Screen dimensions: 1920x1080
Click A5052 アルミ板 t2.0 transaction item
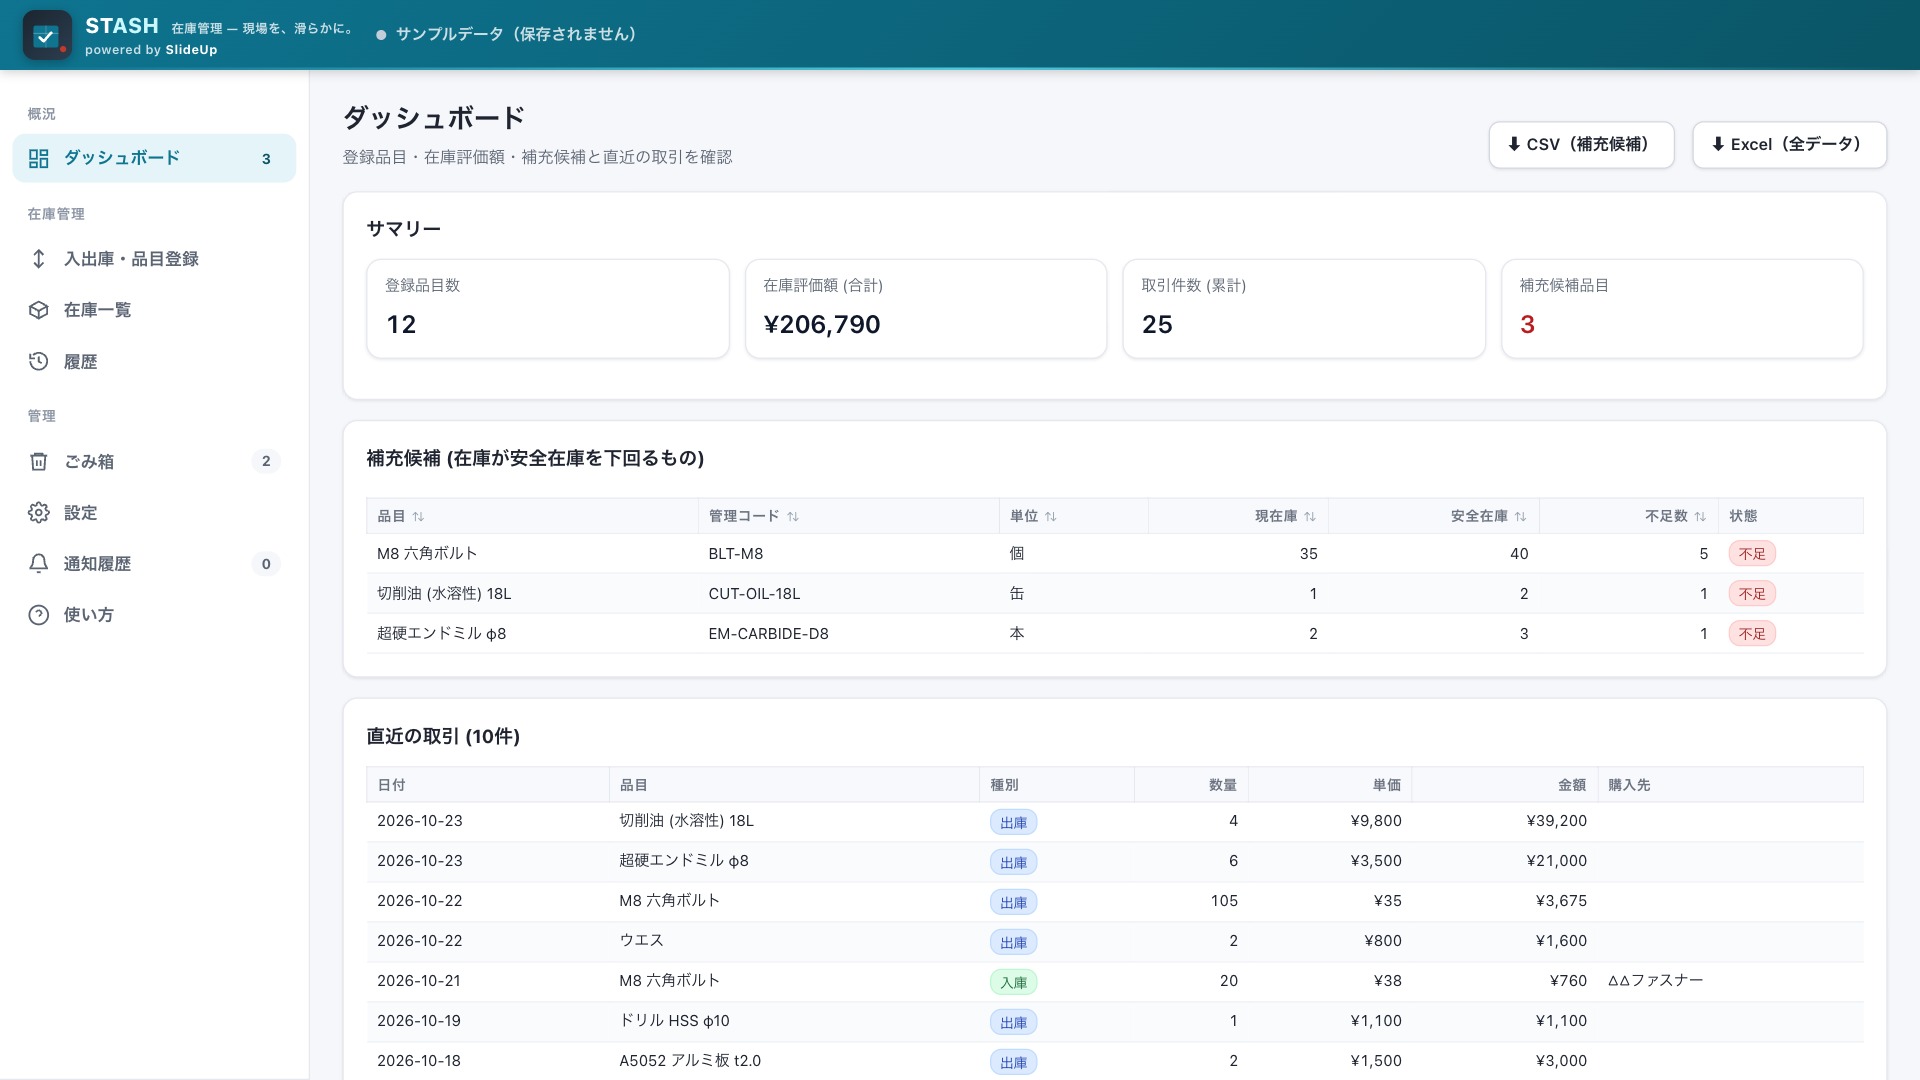coord(690,1061)
